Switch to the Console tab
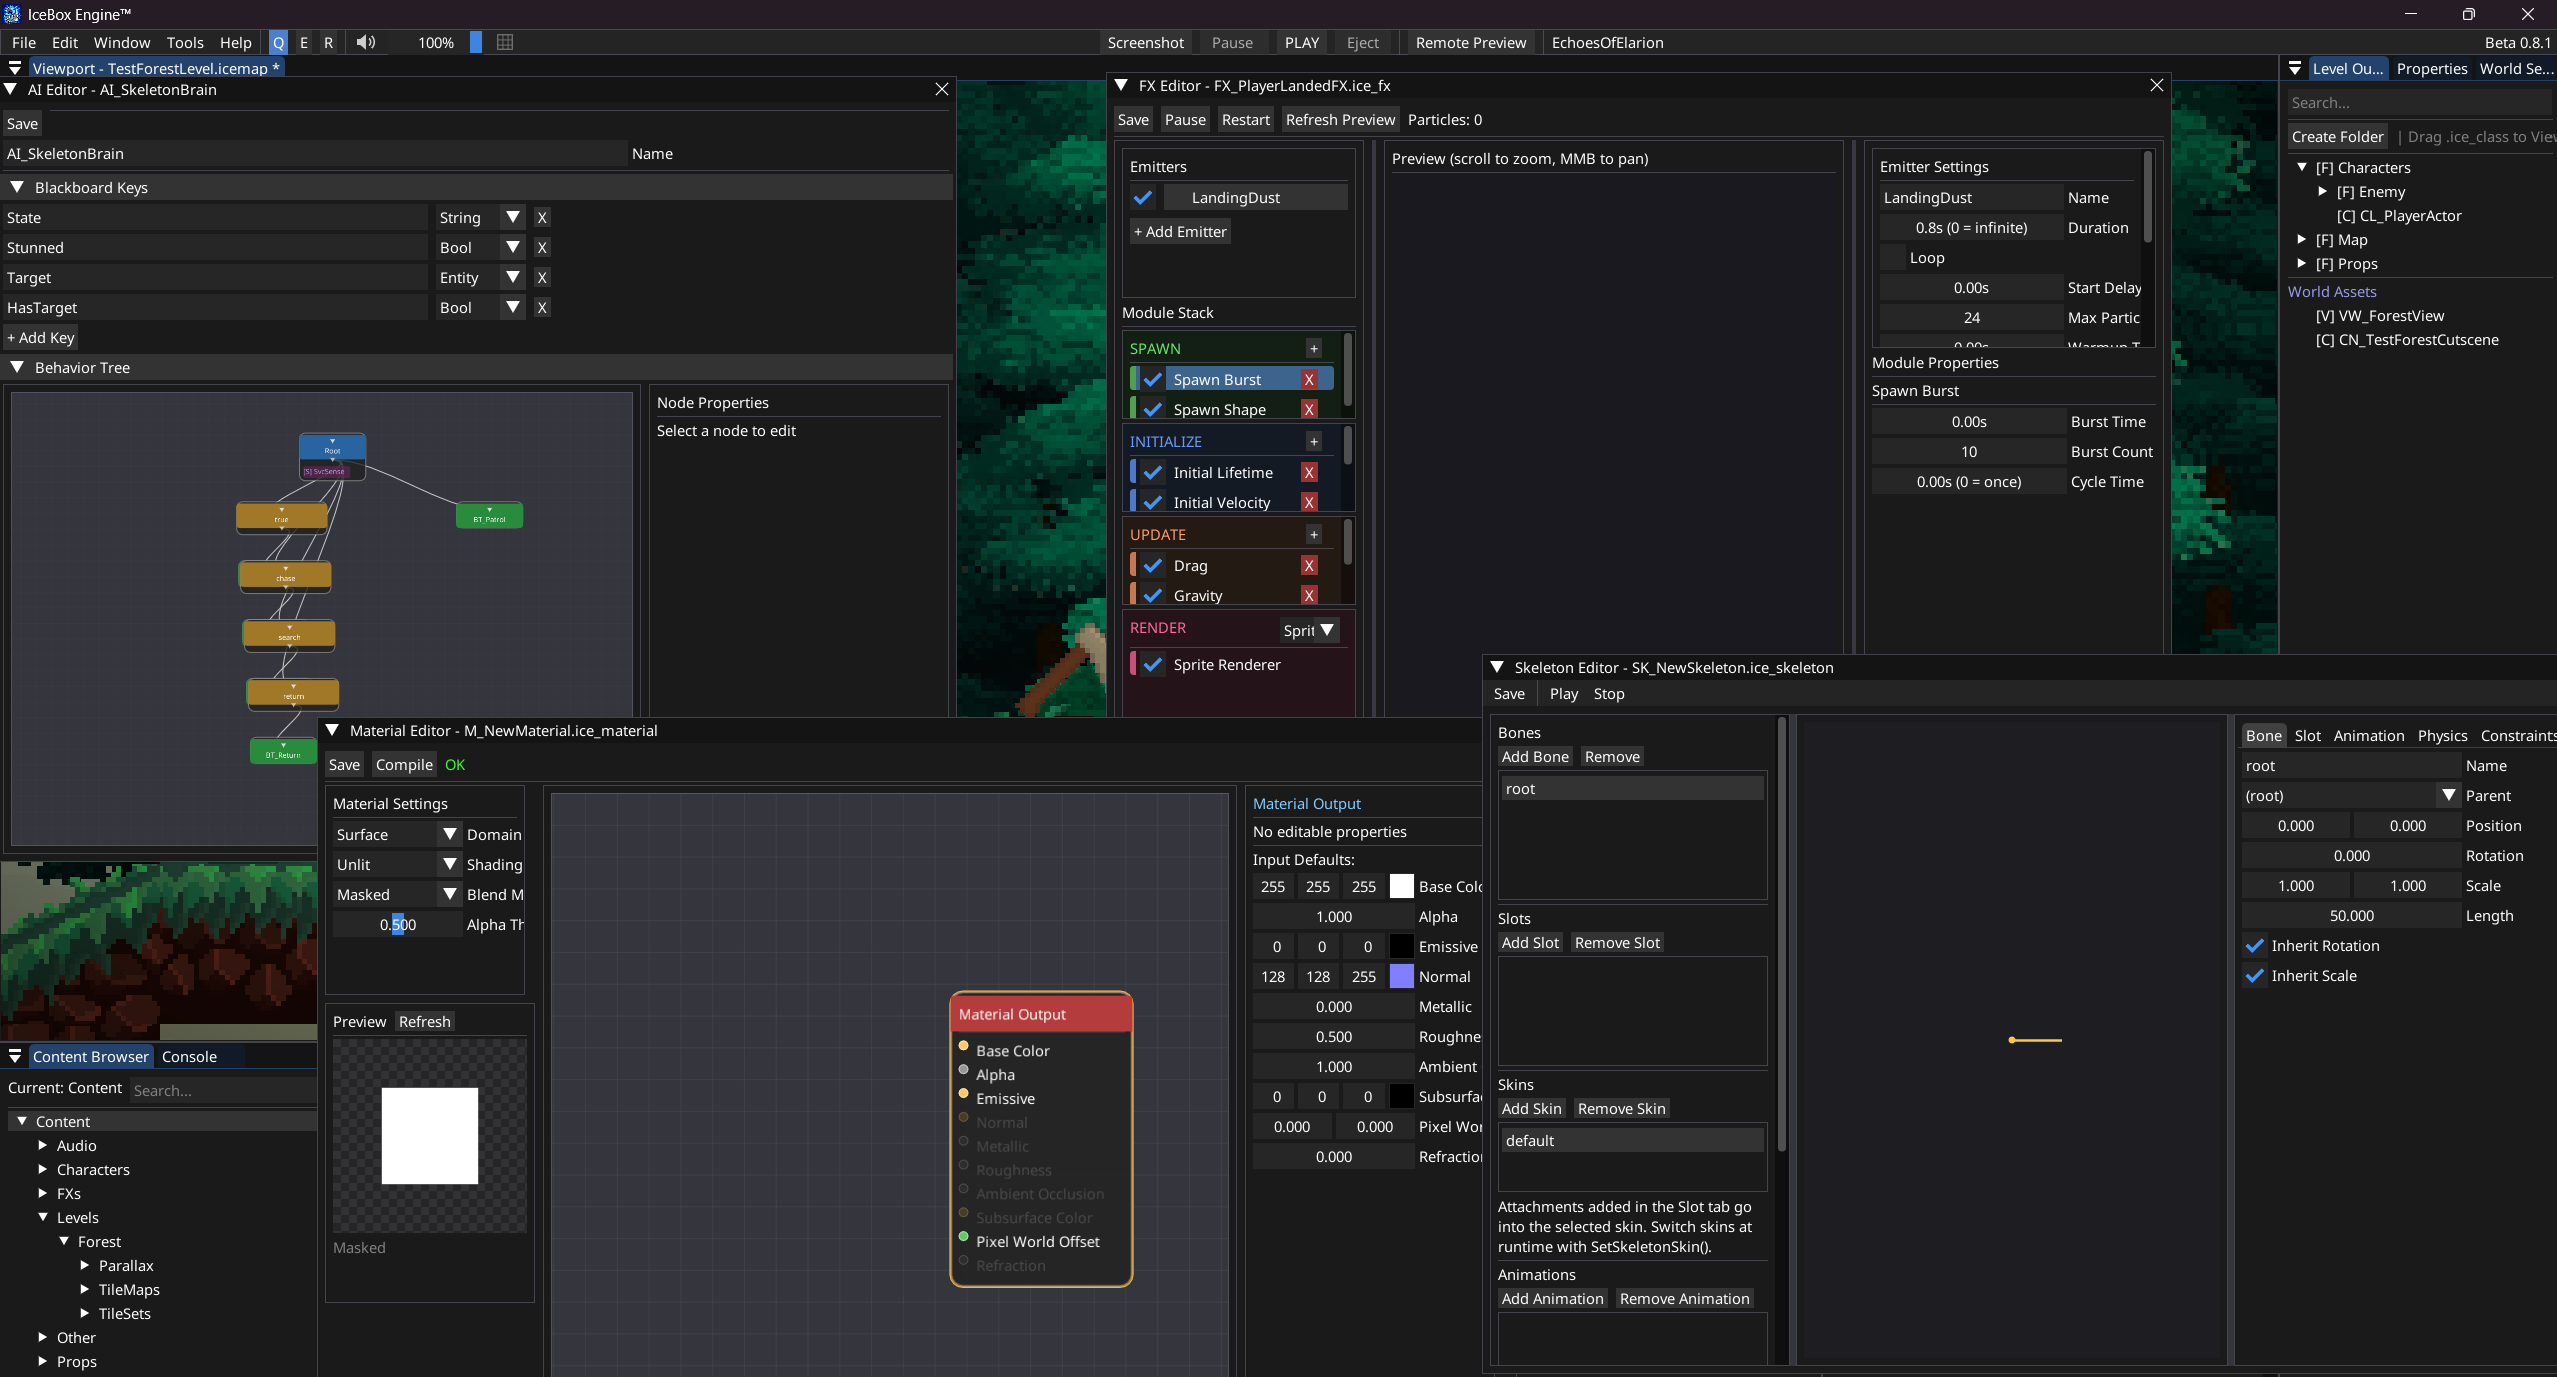Image resolution: width=2557 pixels, height=1377 pixels. coord(189,1057)
